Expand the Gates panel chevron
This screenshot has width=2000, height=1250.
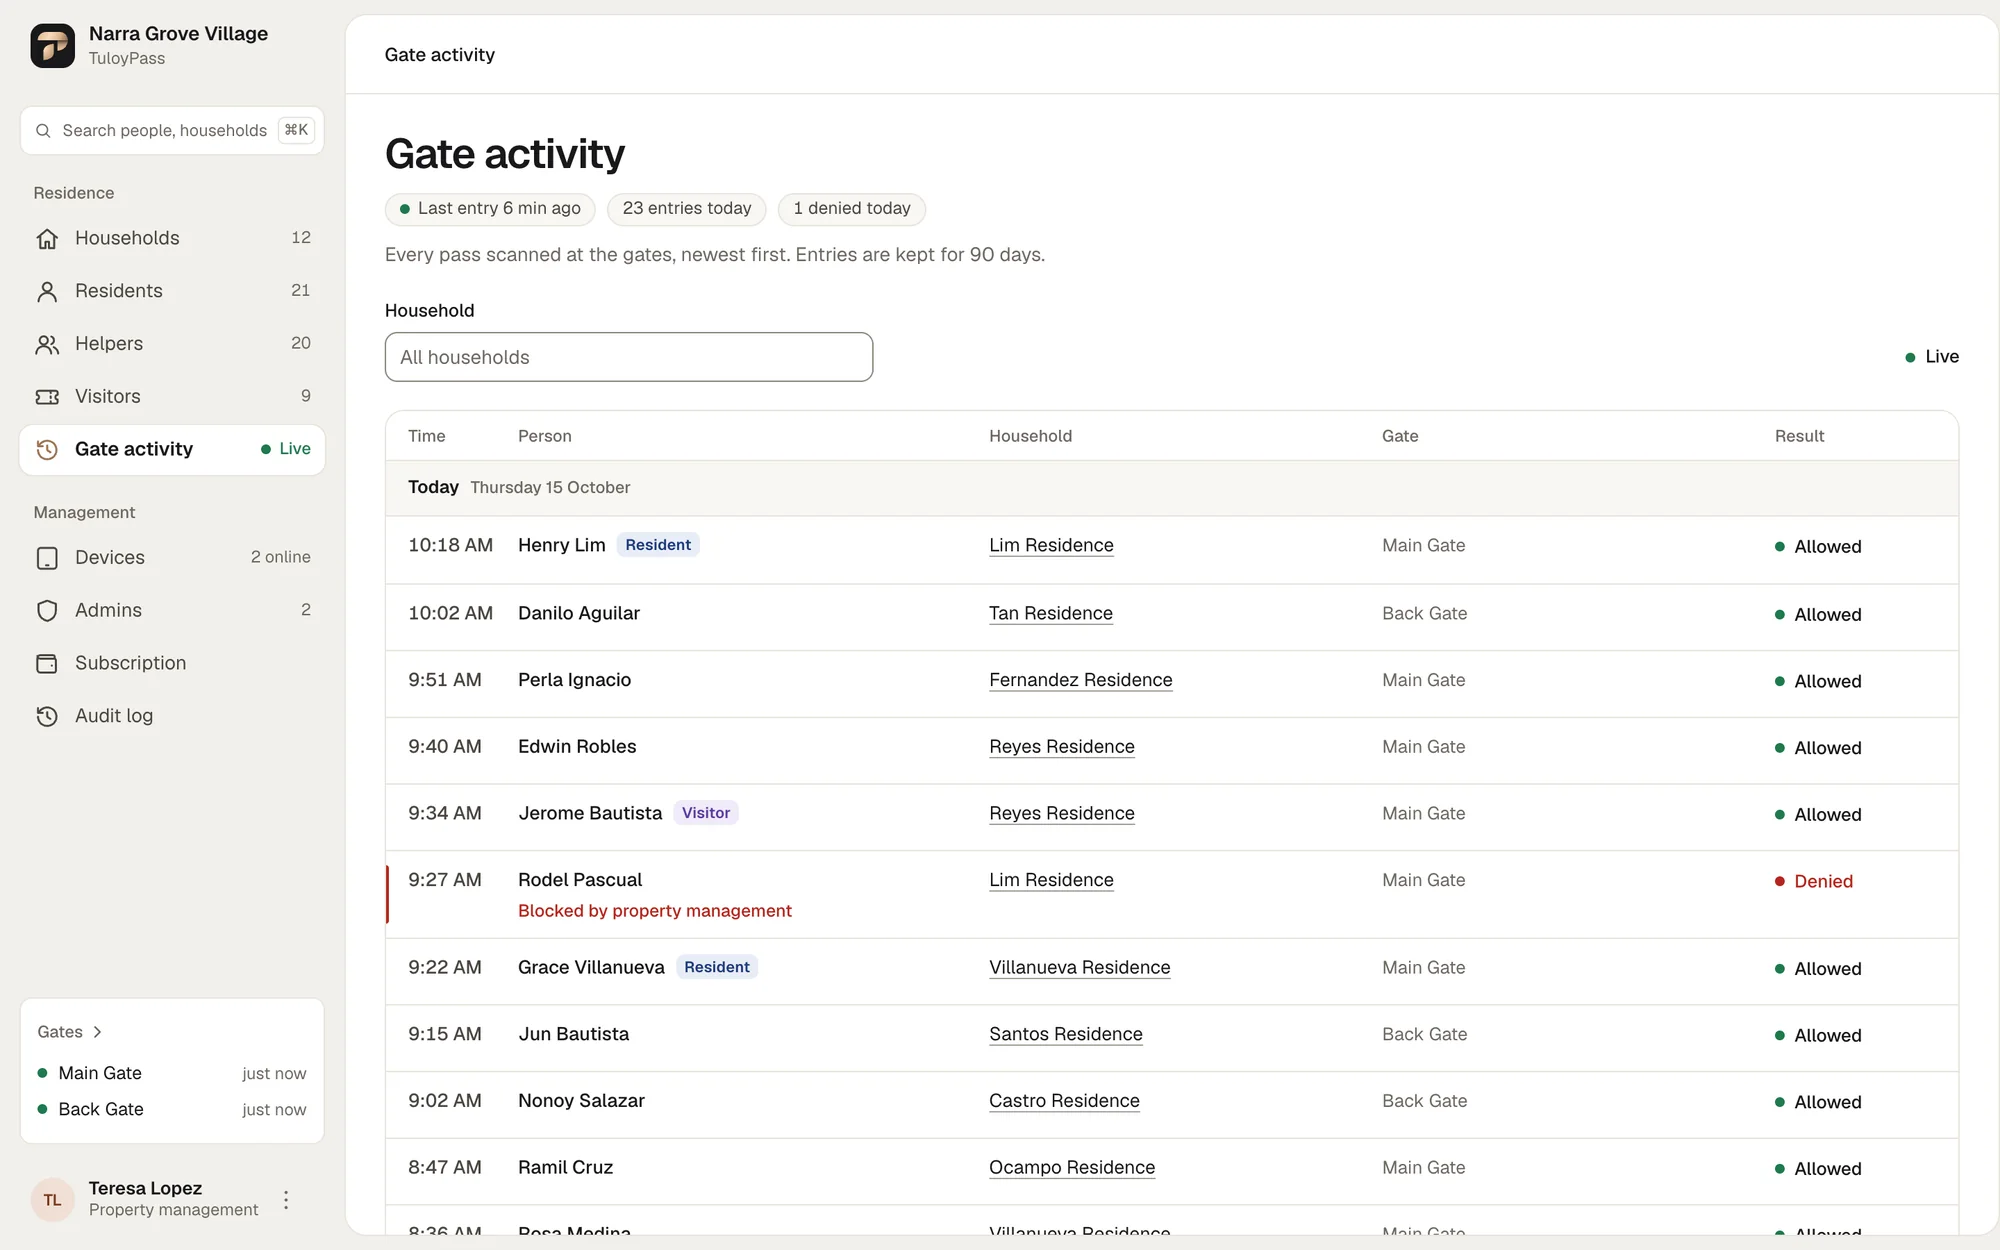point(97,1032)
